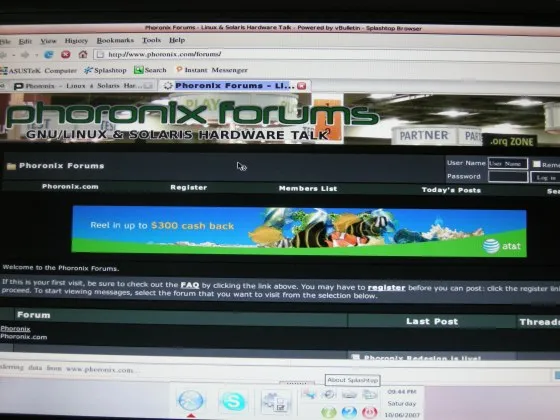Open the gear configuration dock icon
Screen dimensions: 560x420
(x=275, y=402)
